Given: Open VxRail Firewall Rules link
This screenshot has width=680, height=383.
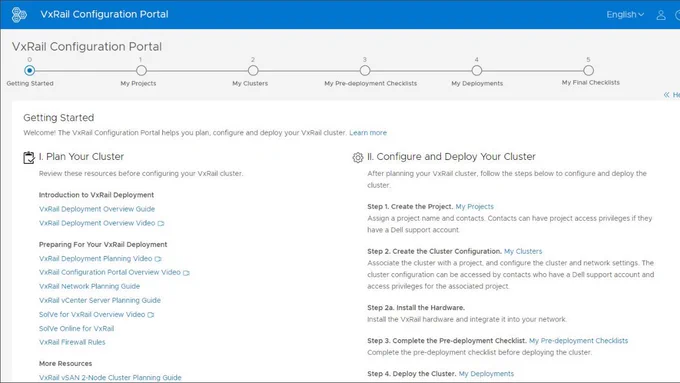Looking at the screenshot, I should [x=72, y=342].
